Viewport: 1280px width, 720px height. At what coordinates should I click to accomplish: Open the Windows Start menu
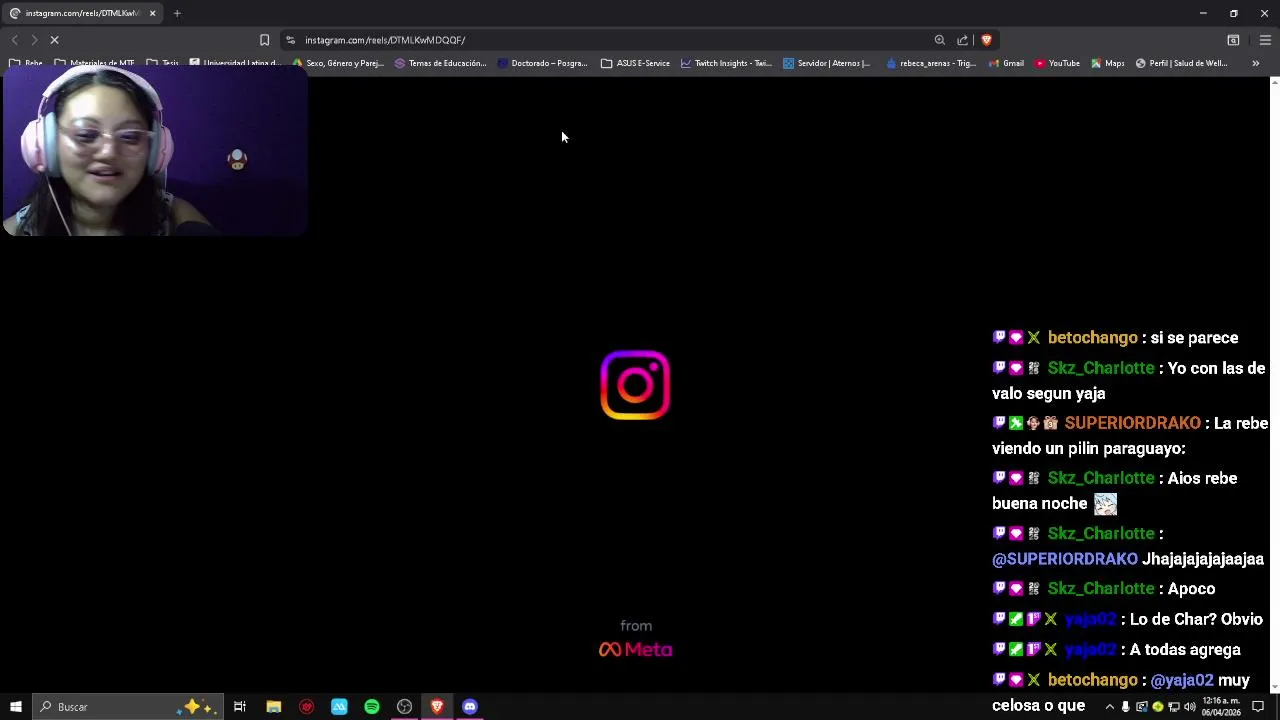[x=15, y=707]
